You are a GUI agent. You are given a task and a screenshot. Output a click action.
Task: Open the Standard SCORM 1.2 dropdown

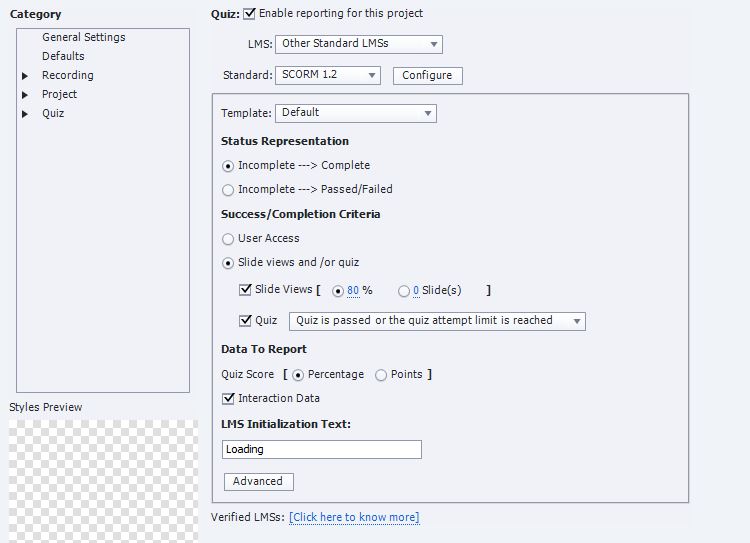pos(327,75)
